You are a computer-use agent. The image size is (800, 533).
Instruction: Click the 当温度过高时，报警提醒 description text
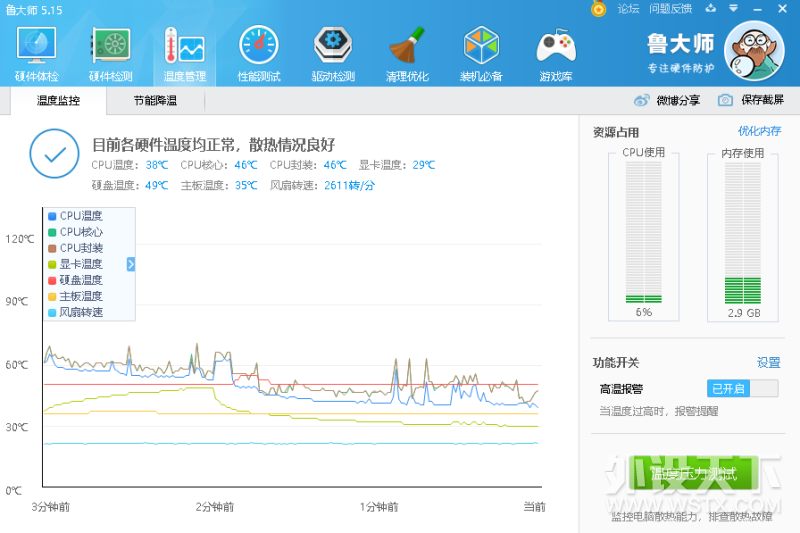click(658, 411)
